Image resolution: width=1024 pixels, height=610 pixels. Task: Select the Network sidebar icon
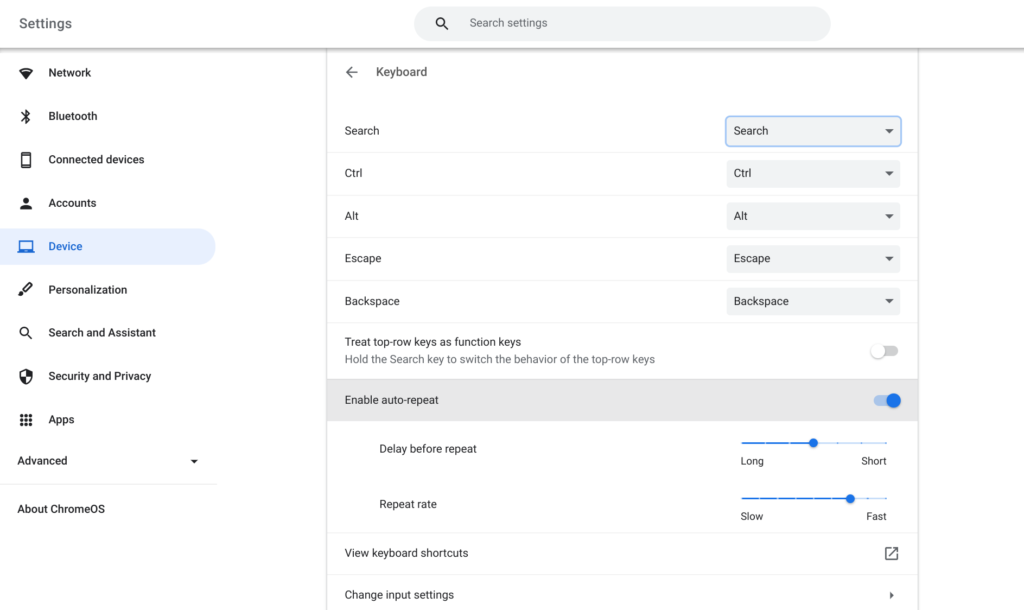27,72
